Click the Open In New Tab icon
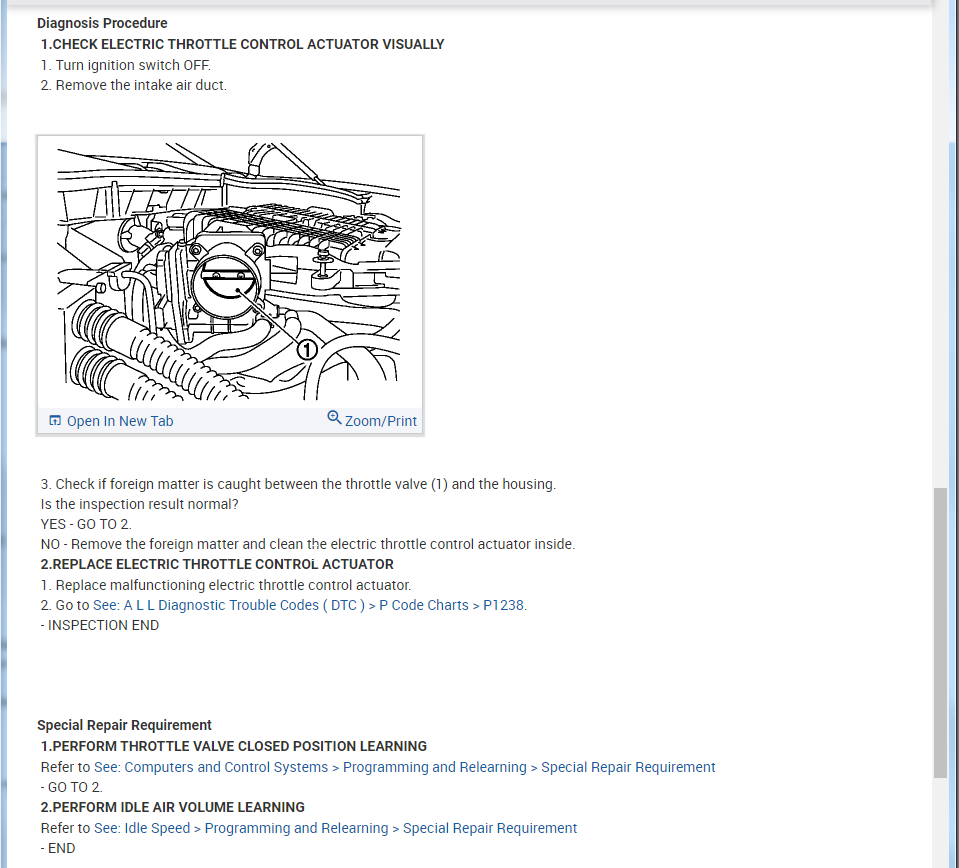The height and width of the screenshot is (868, 959). 55,420
